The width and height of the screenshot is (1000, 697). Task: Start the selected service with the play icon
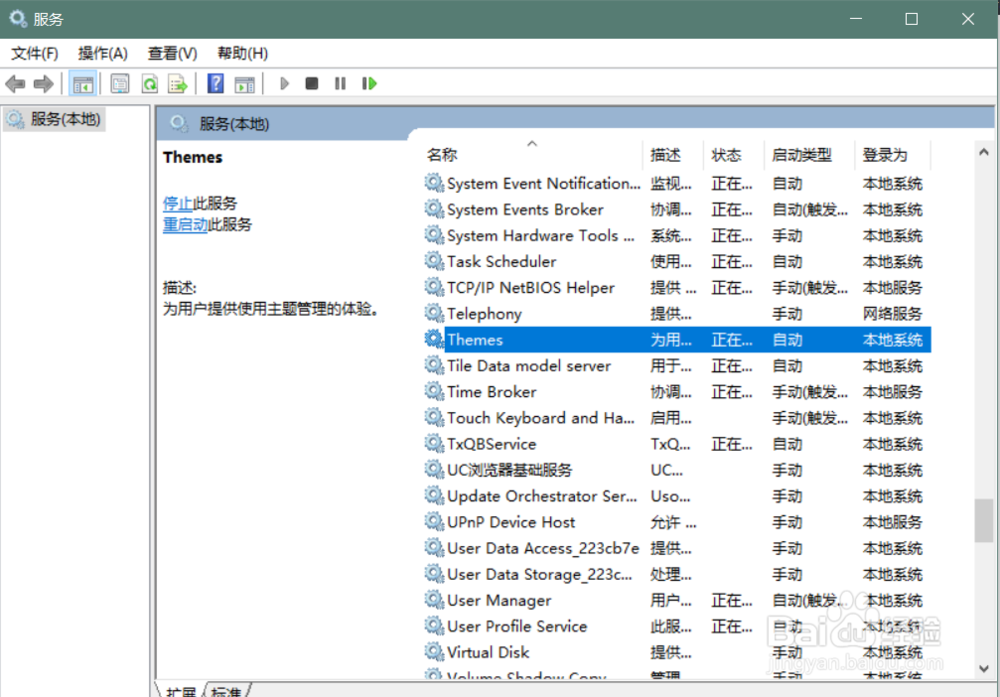(x=284, y=83)
